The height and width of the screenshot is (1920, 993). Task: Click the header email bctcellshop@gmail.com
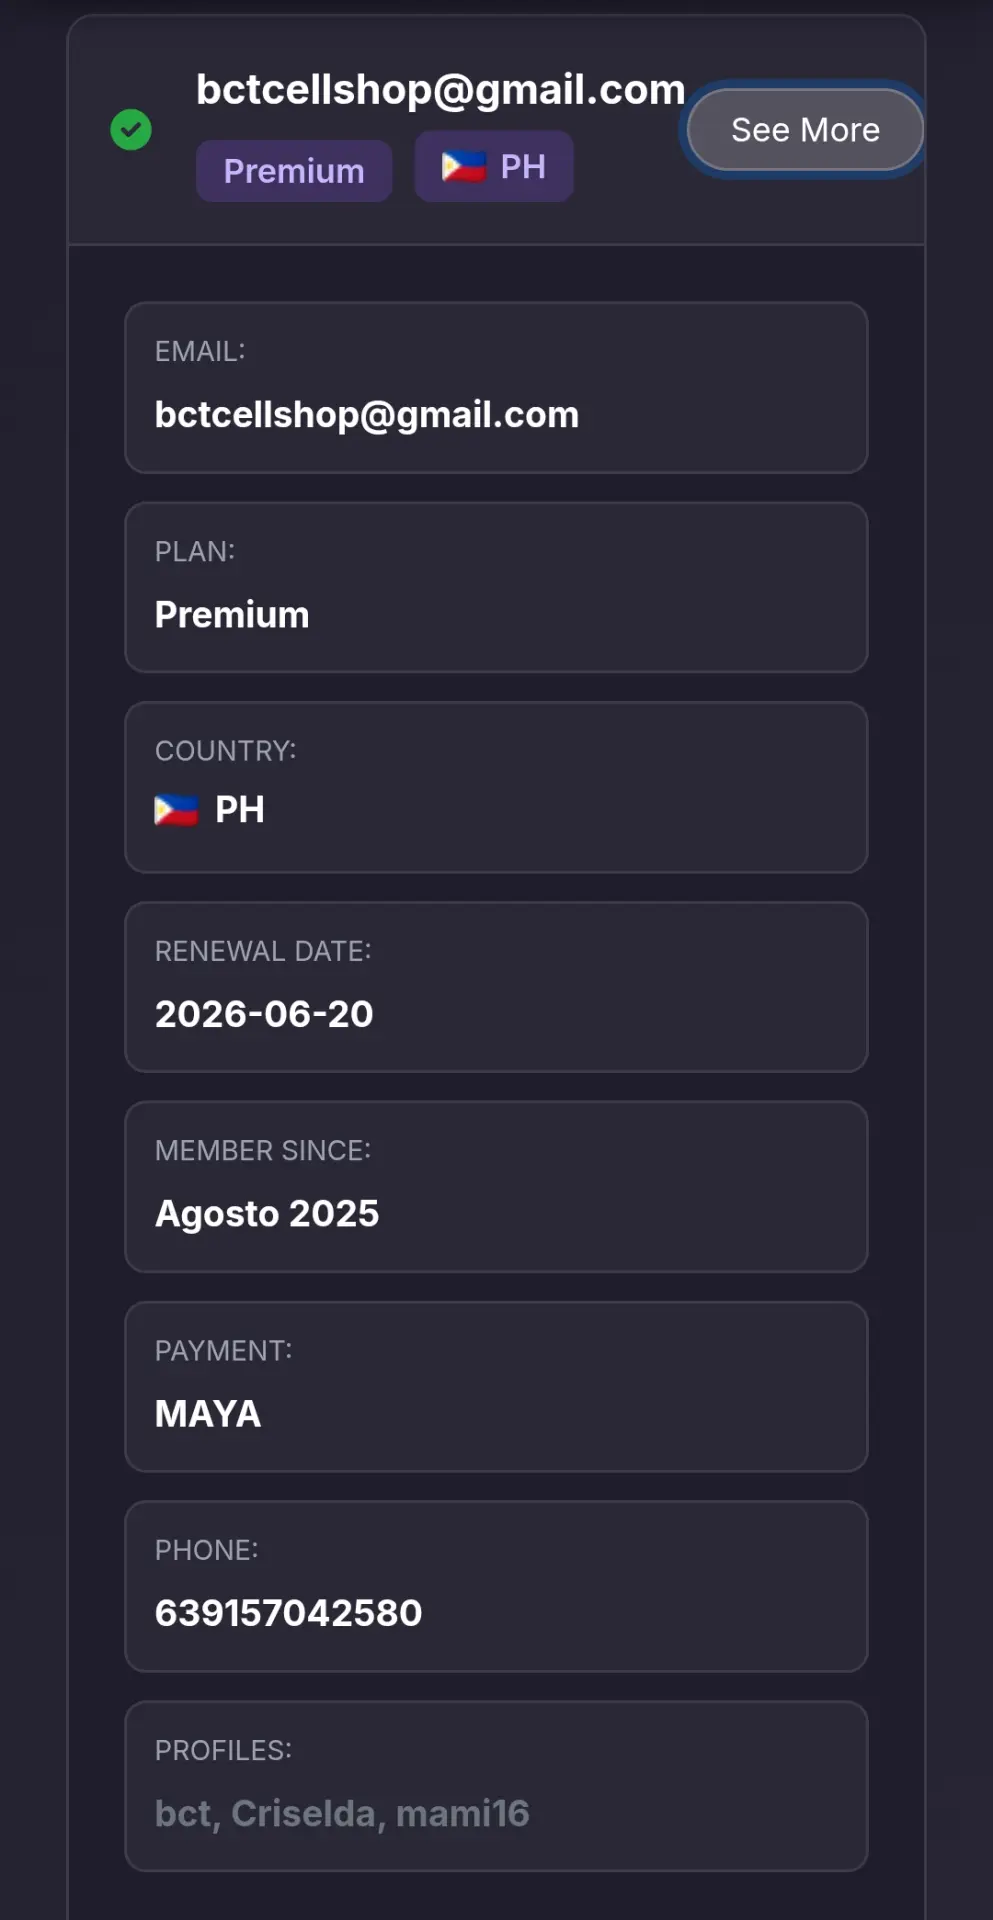pos(441,90)
